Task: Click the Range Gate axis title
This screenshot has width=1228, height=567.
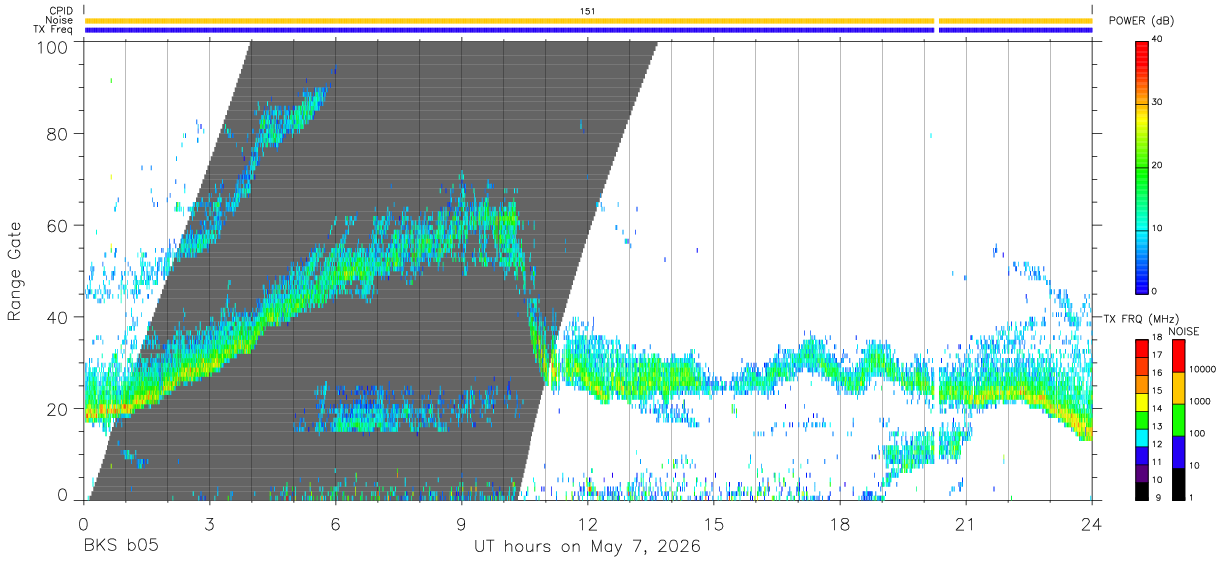Action: coord(15,271)
